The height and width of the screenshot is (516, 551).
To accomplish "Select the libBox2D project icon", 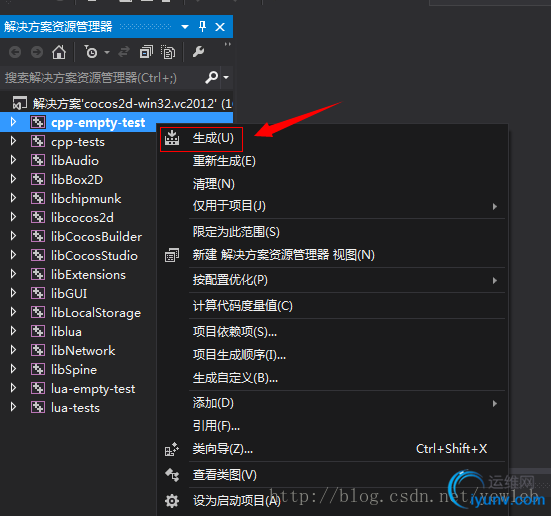I will pyautogui.click(x=38, y=179).
